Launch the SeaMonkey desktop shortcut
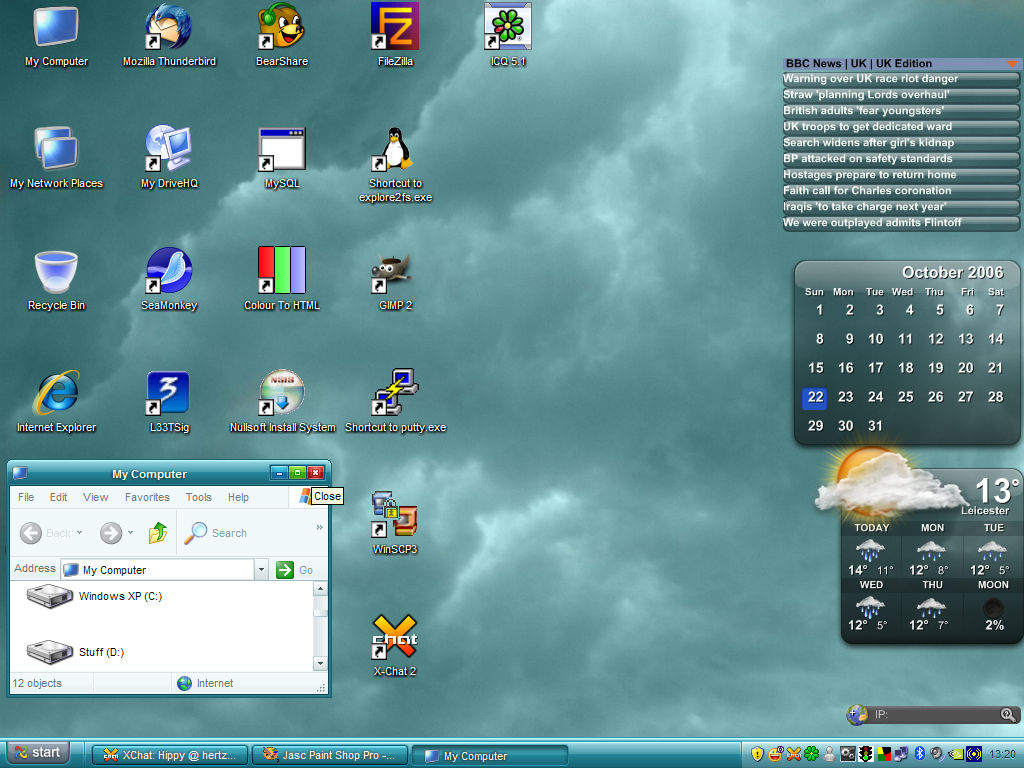The image size is (1024, 768). [169, 279]
